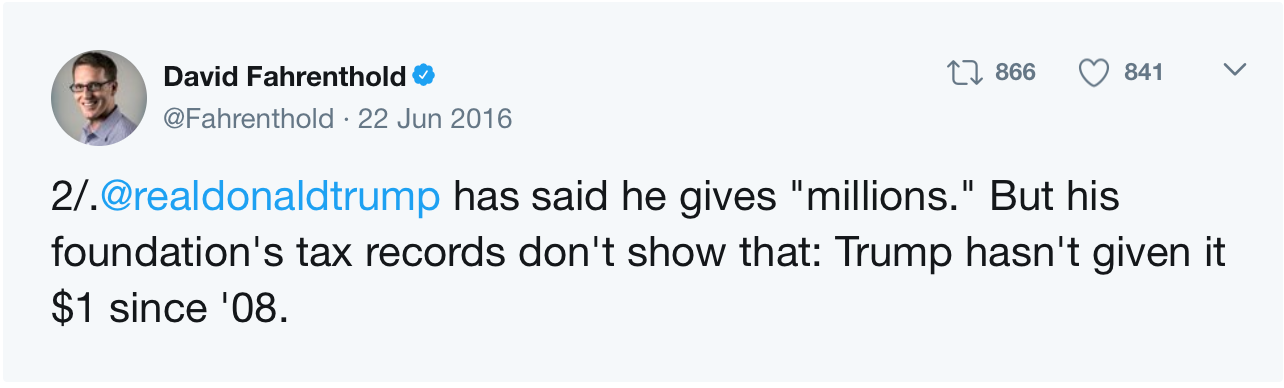Screen dimensions: 1284x388
Task: Open David Fahrenthold's profile photo
Action: pos(98,97)
